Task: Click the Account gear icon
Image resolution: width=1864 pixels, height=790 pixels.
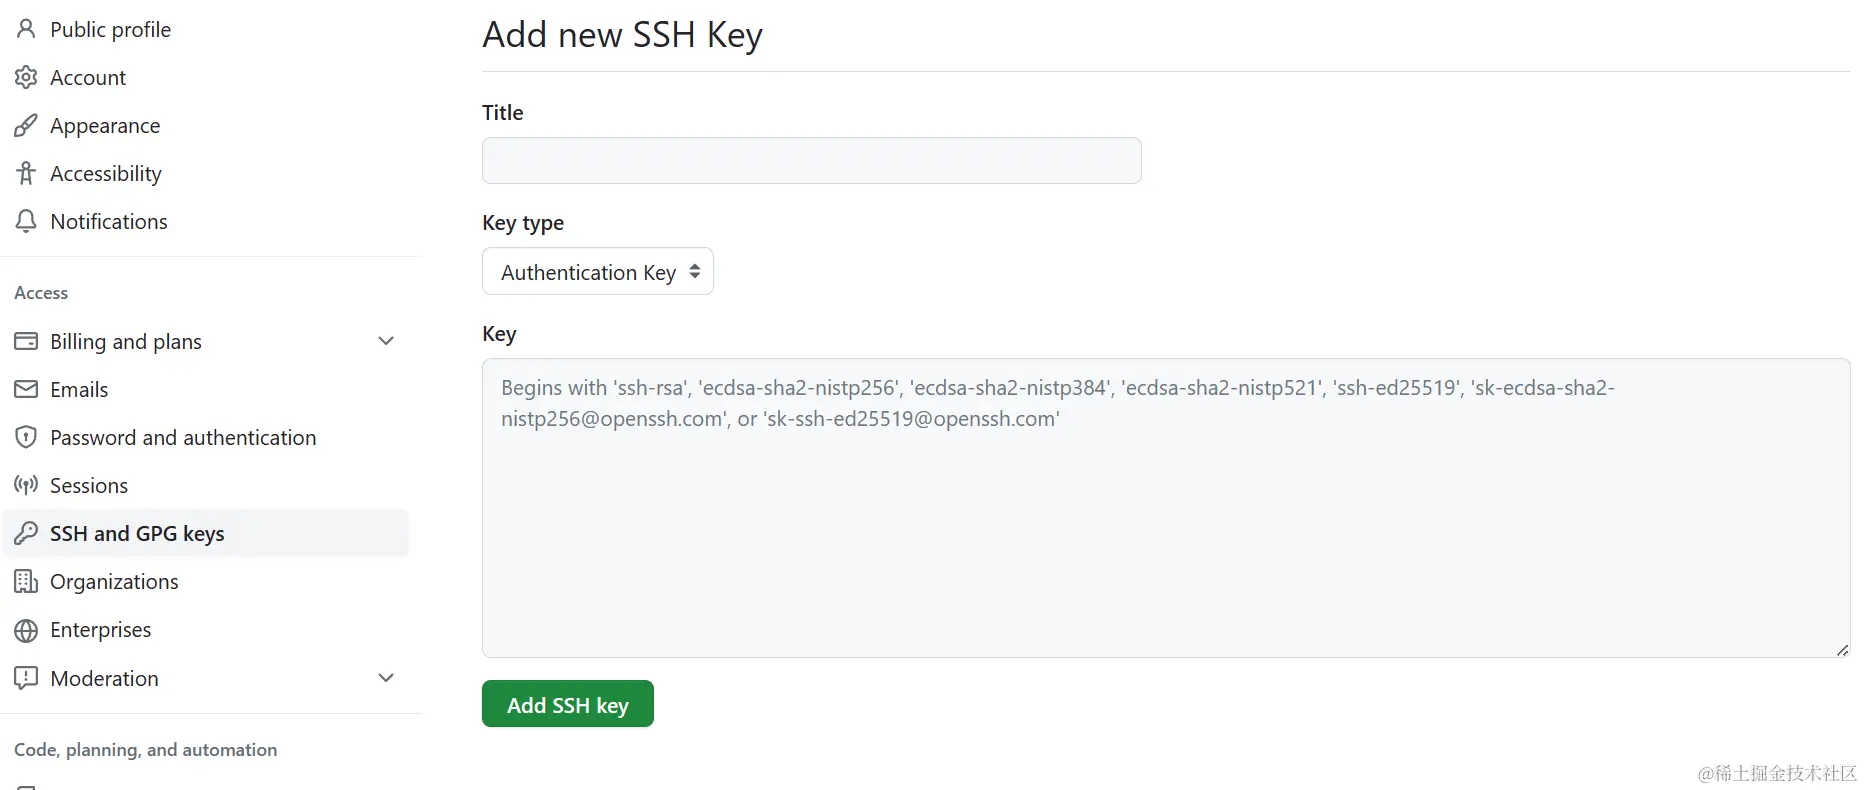Action: click(x=26, y=77)
